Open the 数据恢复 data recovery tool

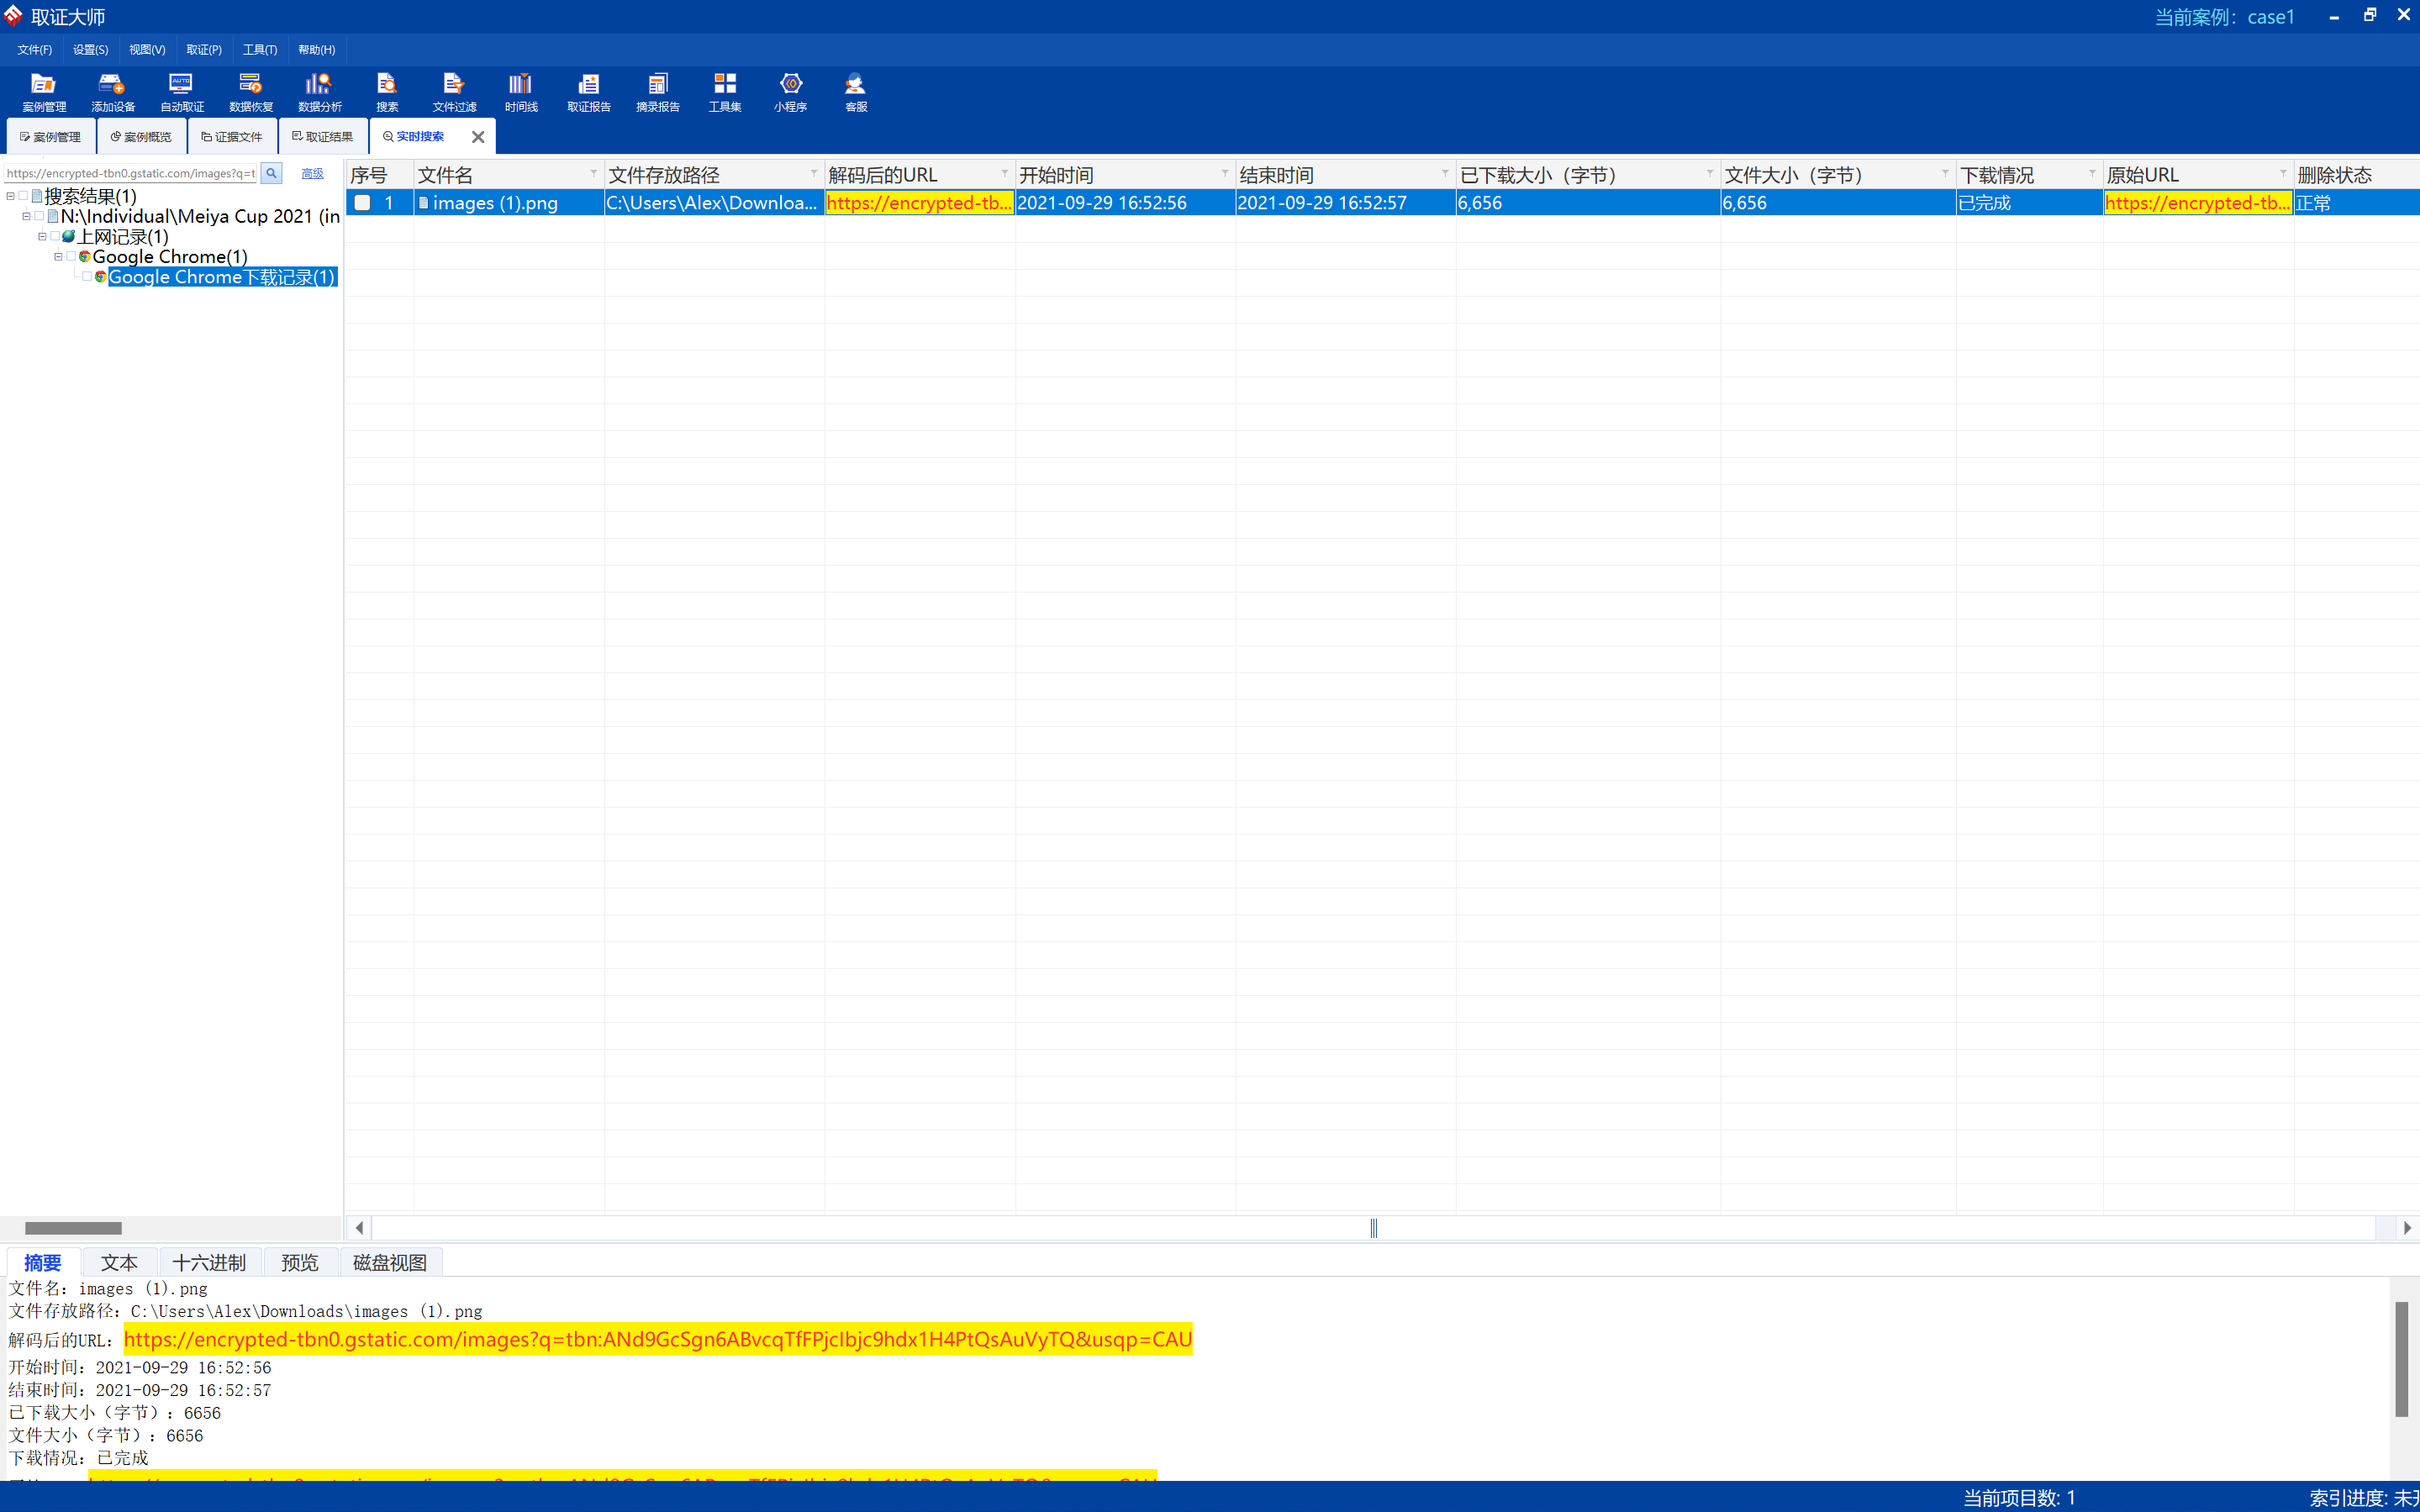[250, 91]
